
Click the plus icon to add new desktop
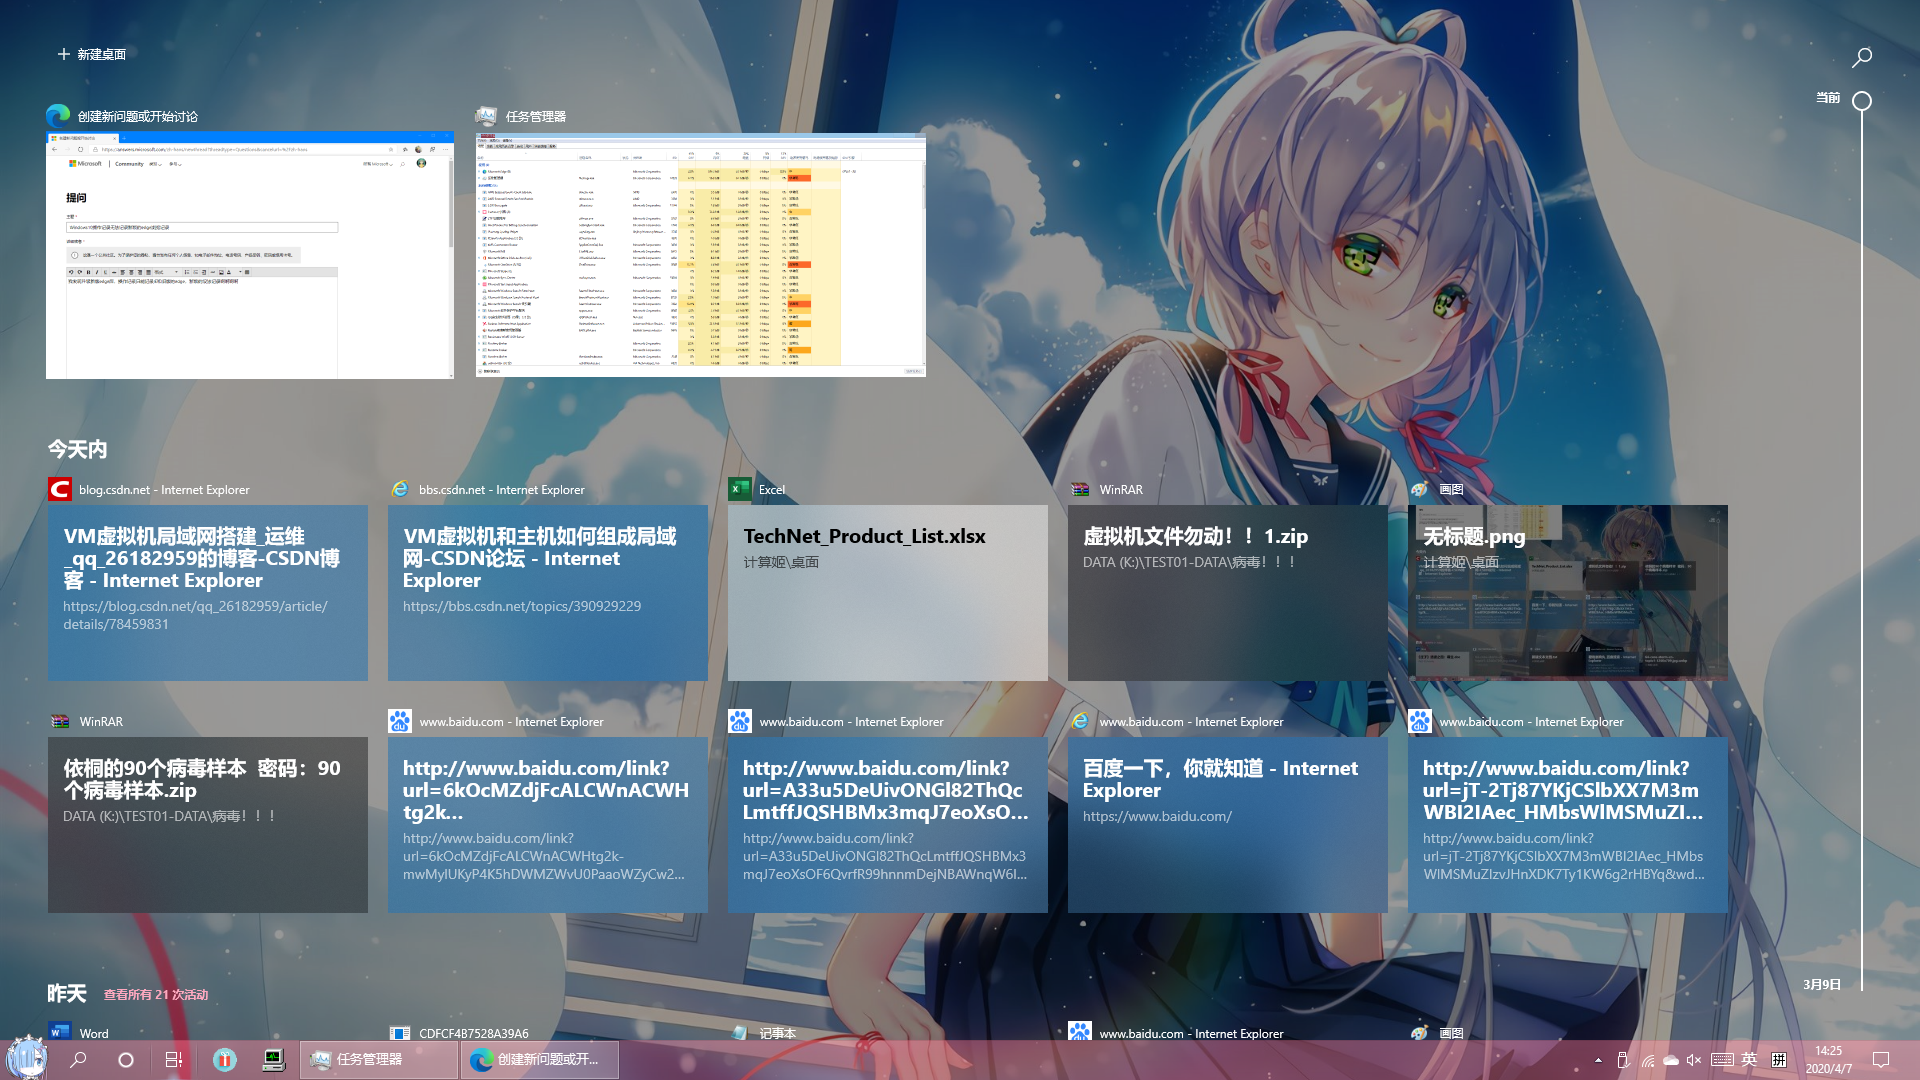tap(64, 54)
